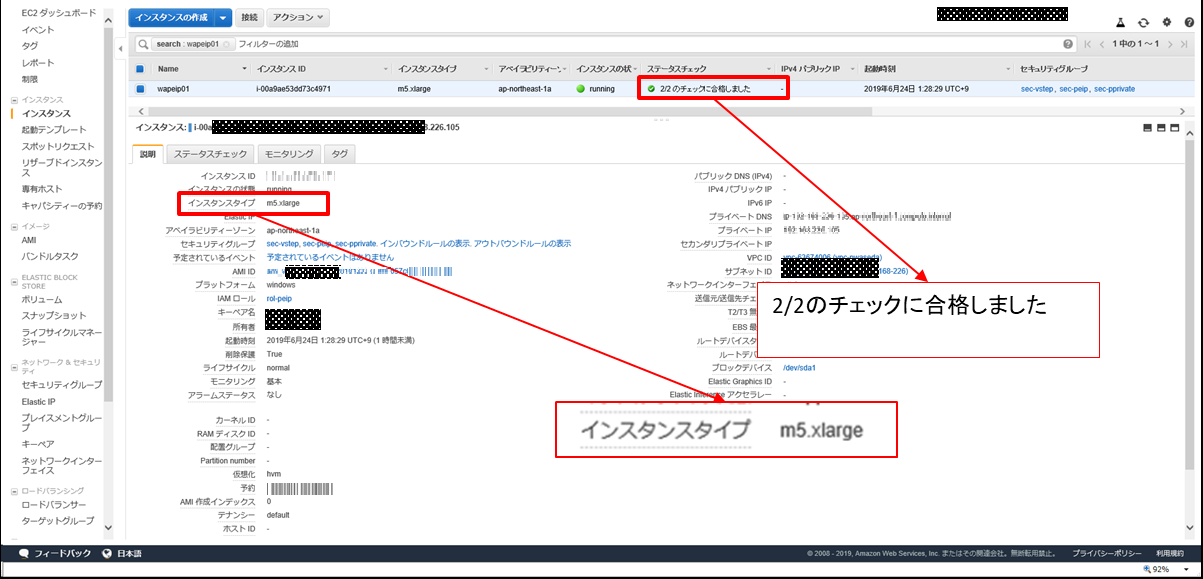Image resolution: width=1203 pixels, height=579 pixels.
Task: Click the experiments flask icon
Action: pyautogui.click(x=1121, y=22)
